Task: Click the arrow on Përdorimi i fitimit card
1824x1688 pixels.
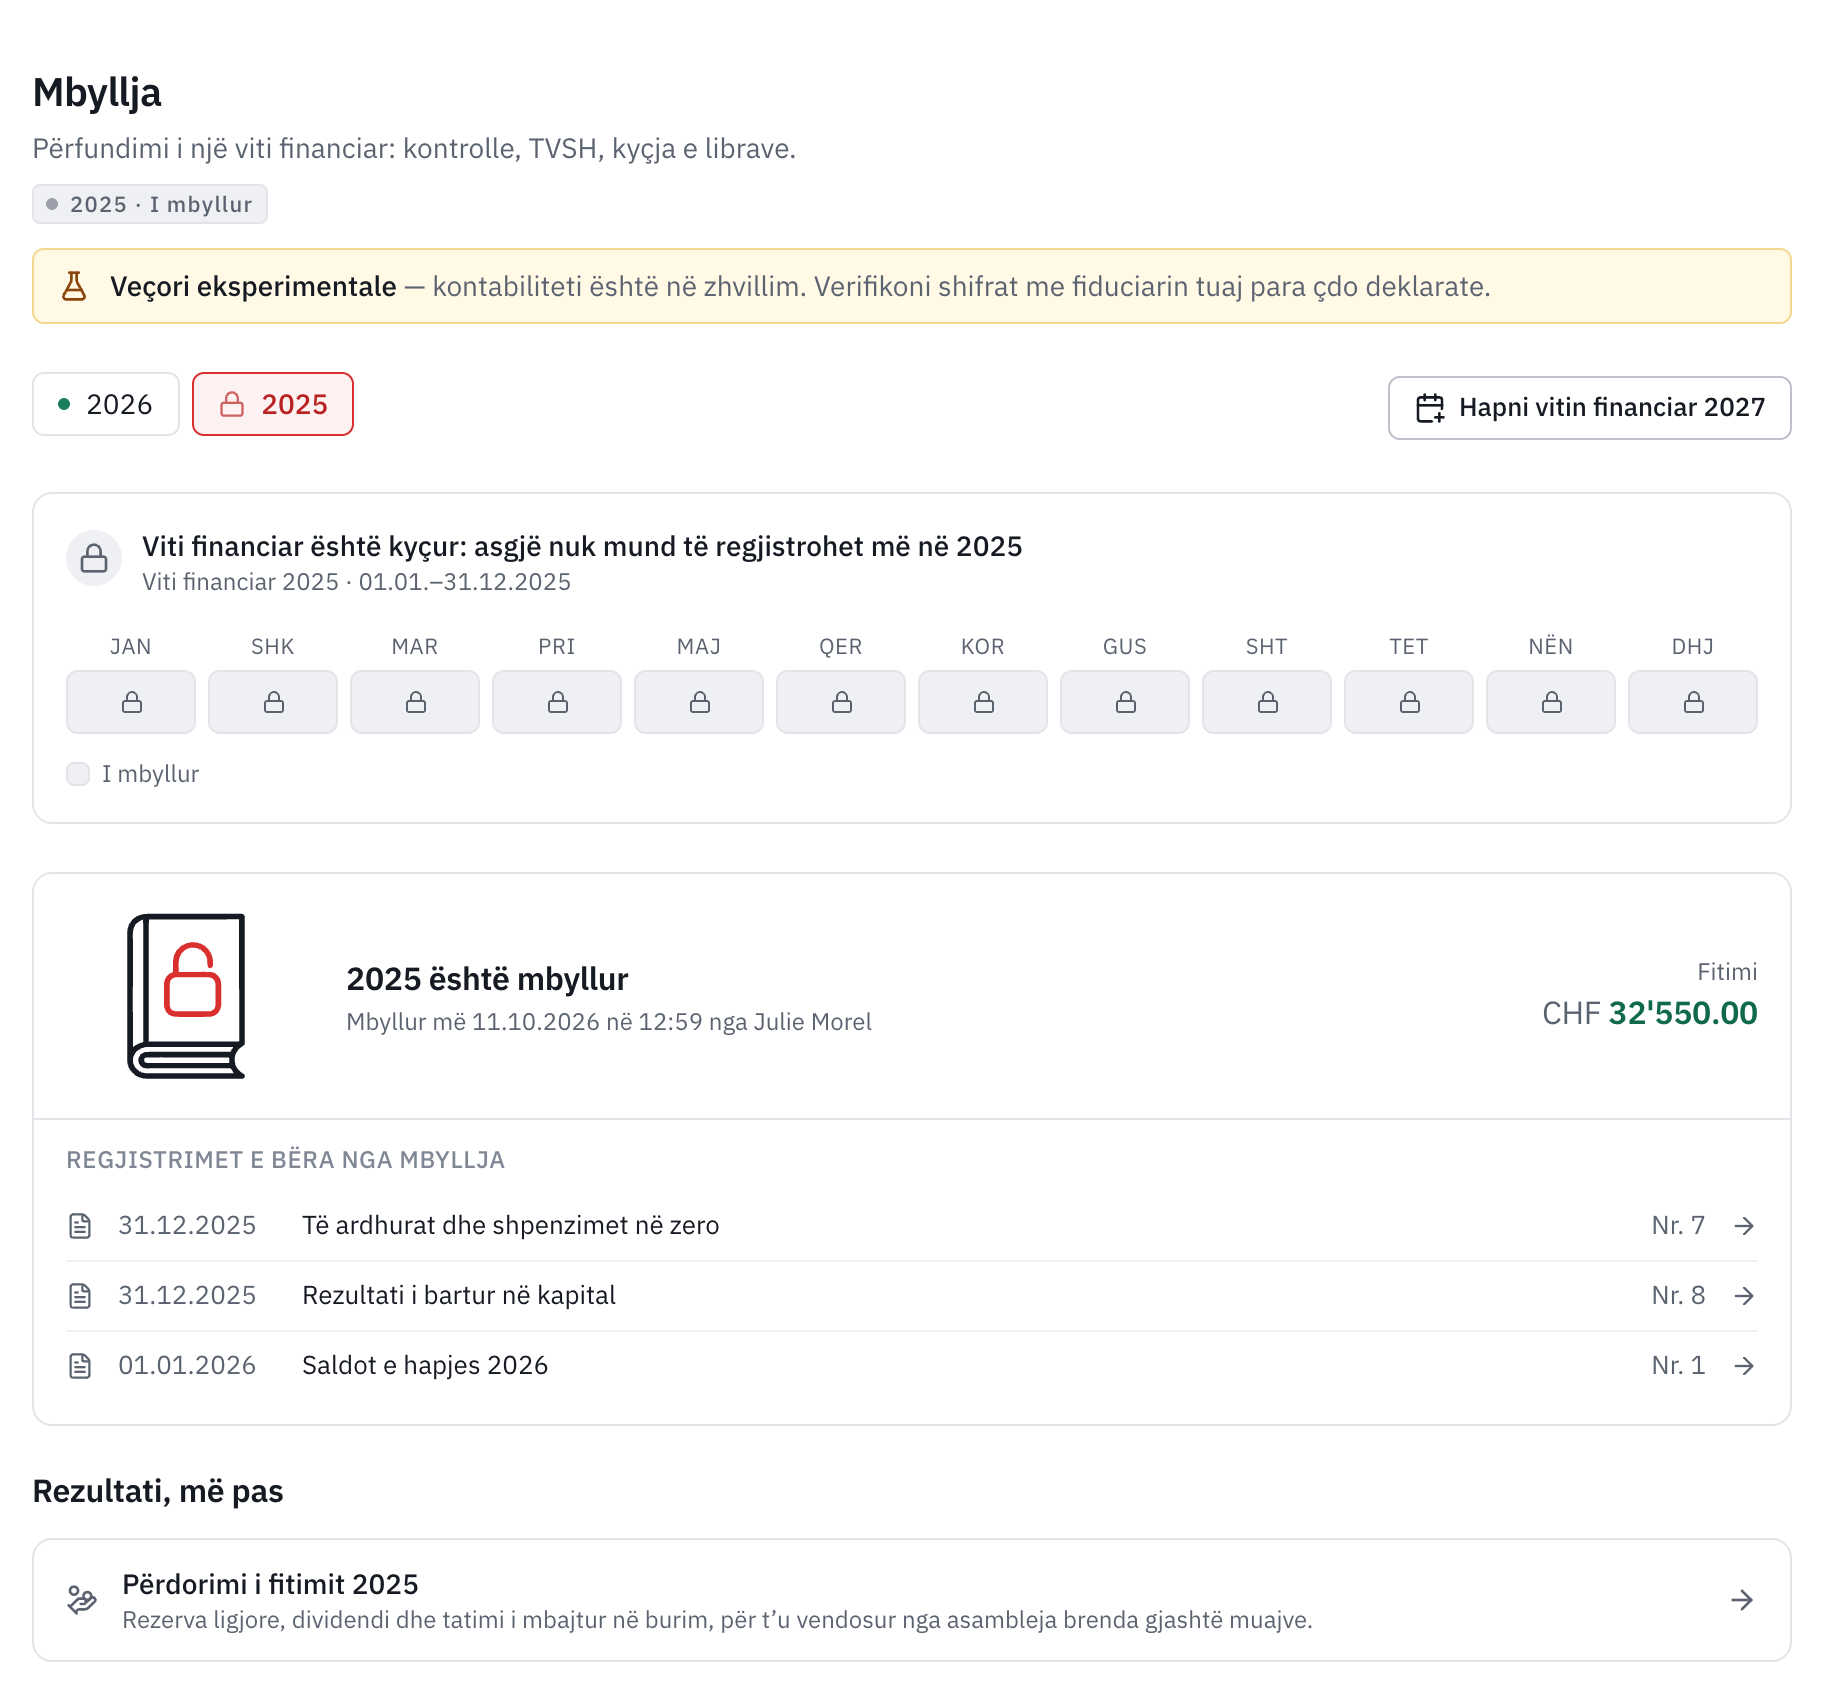Action: click(x=1742, y=1600)
